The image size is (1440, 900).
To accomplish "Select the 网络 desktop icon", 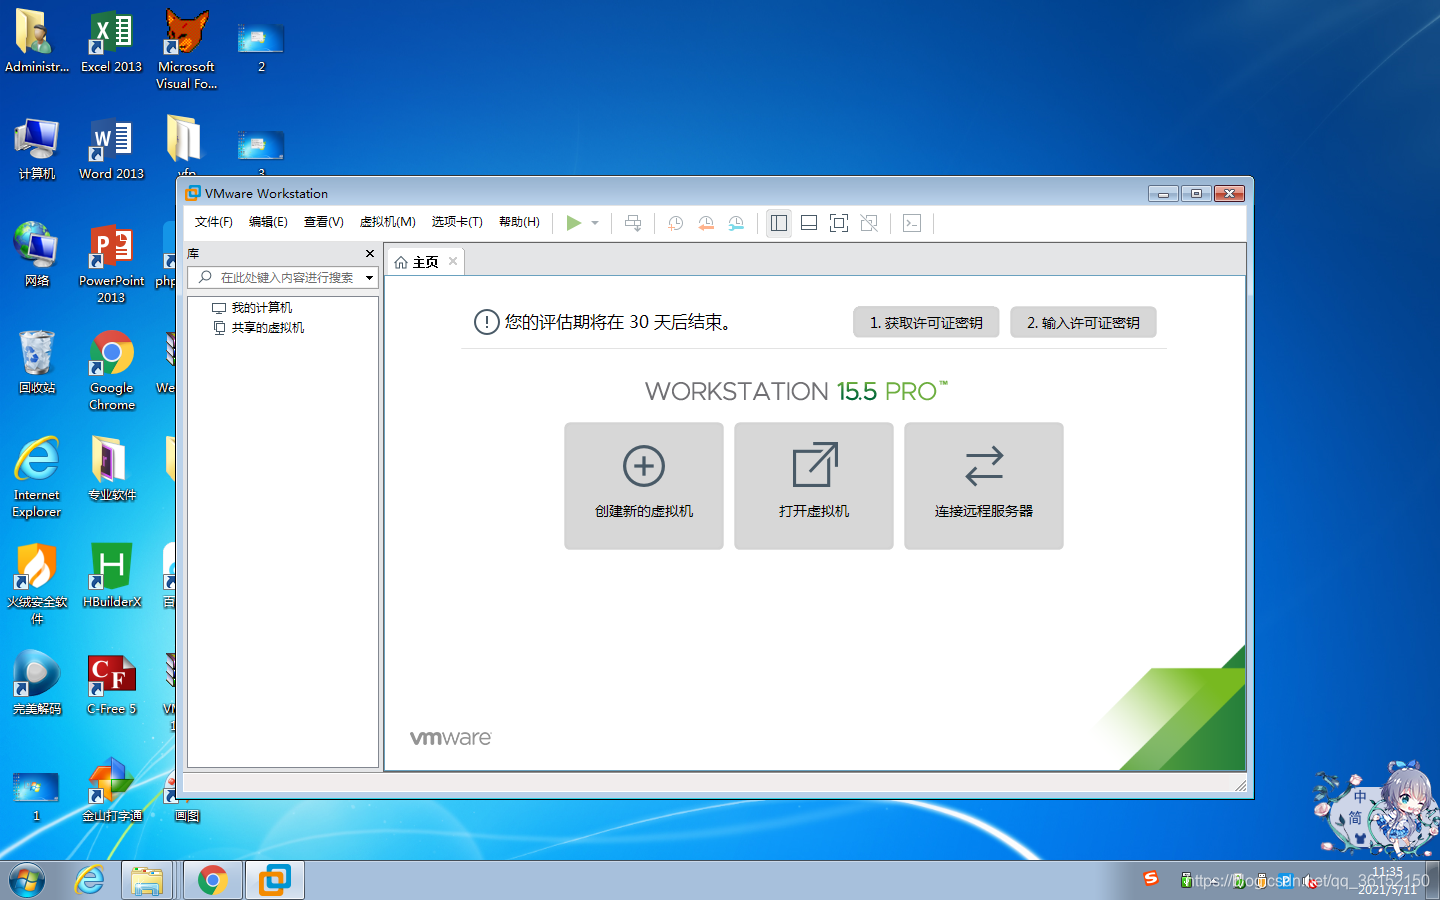I will (x=37, y=255).
